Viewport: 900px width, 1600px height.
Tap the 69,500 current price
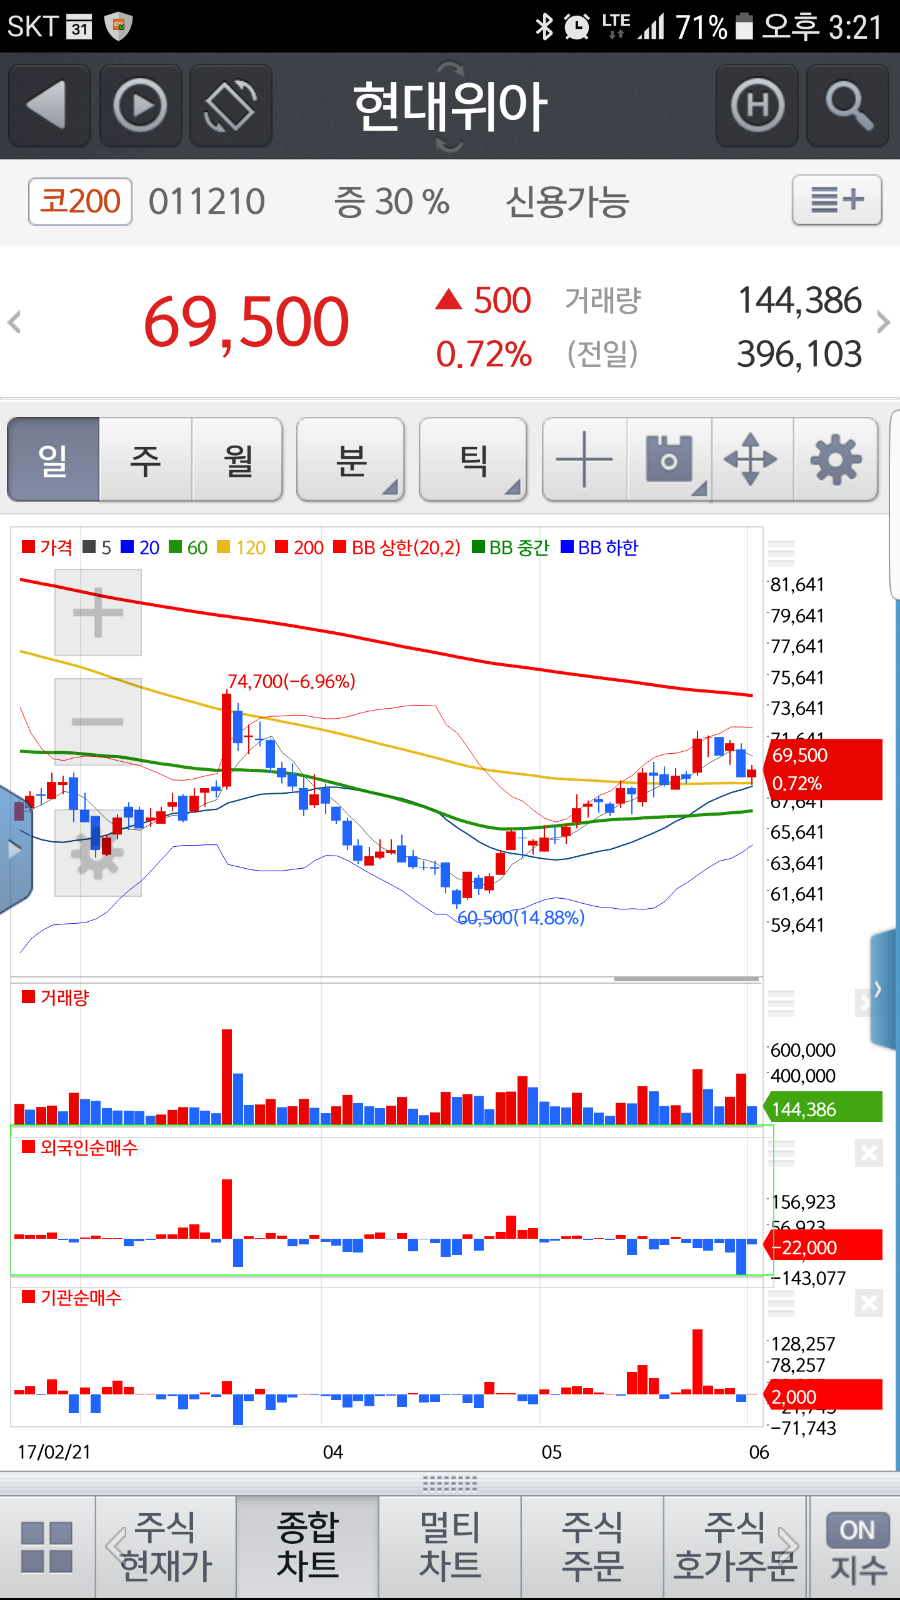click(x=246, y=323)
